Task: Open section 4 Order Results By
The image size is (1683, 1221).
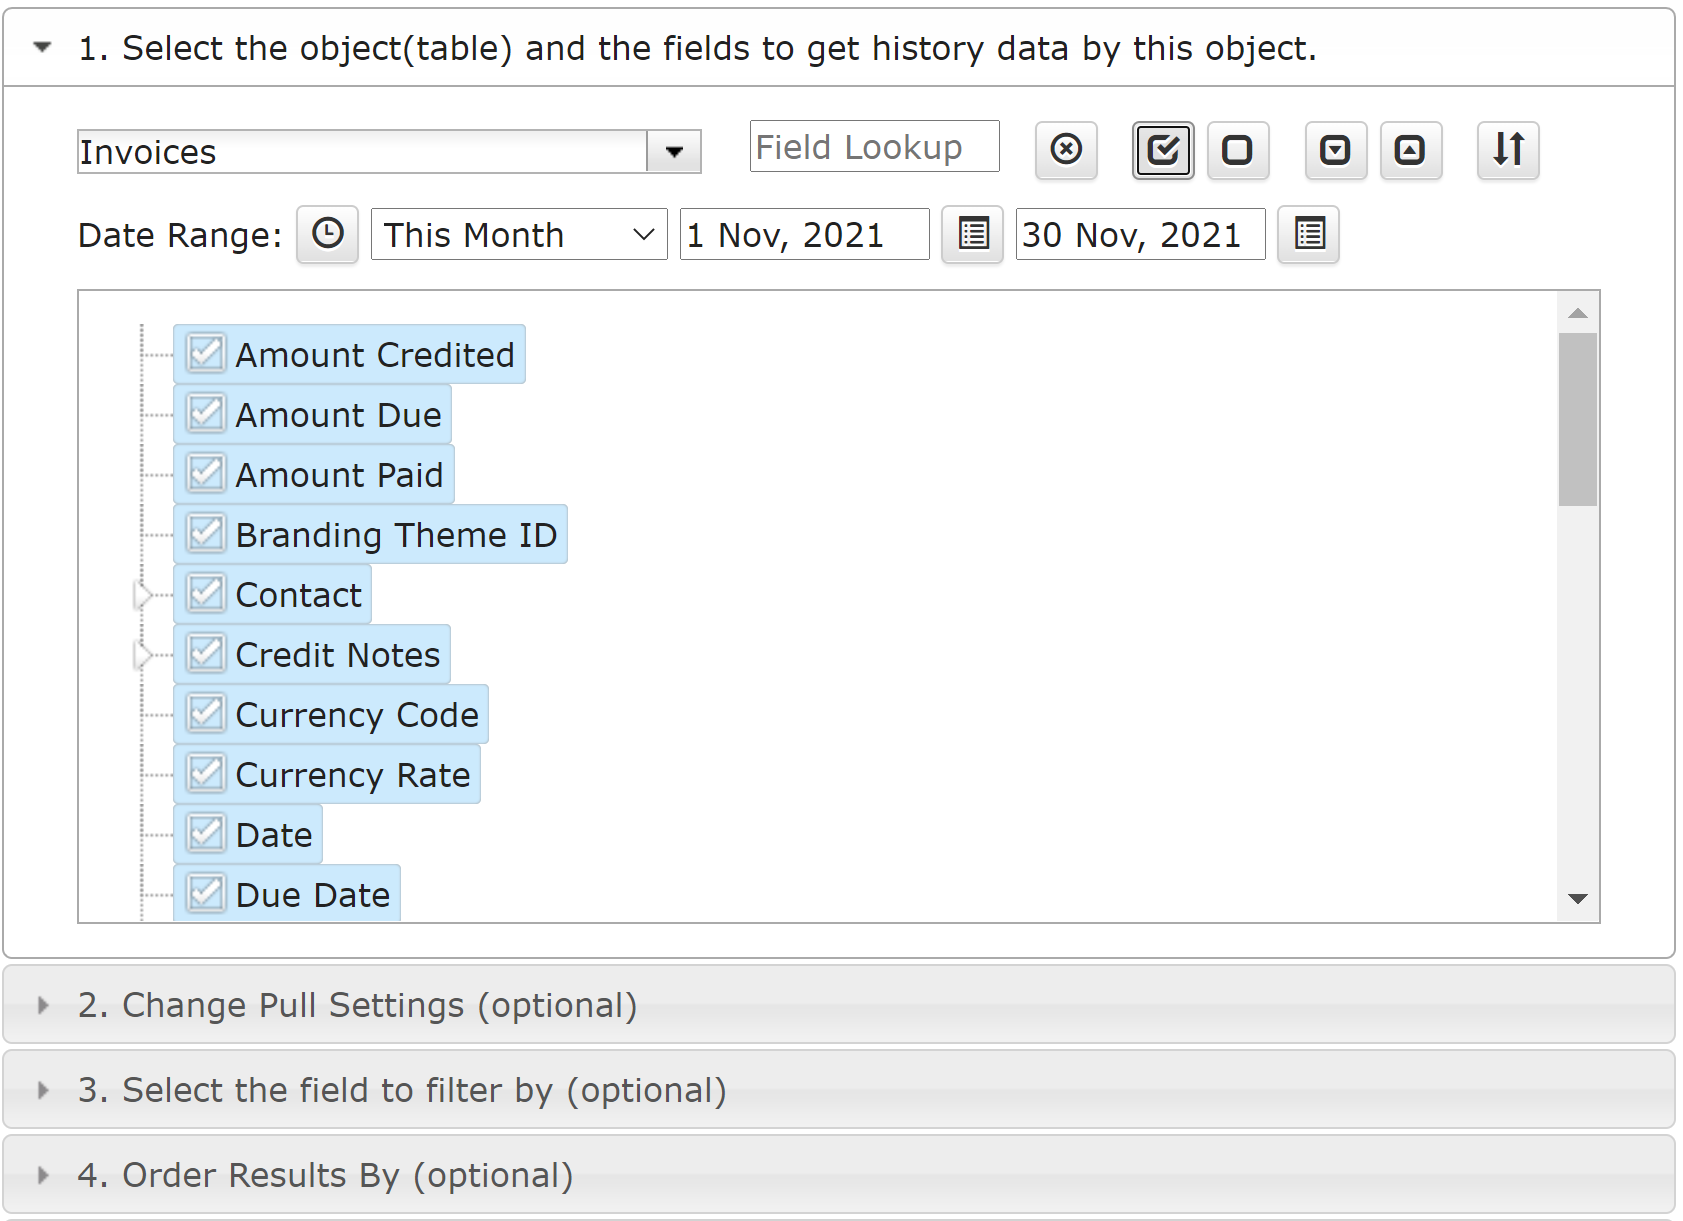Action: coord(325,1175)
